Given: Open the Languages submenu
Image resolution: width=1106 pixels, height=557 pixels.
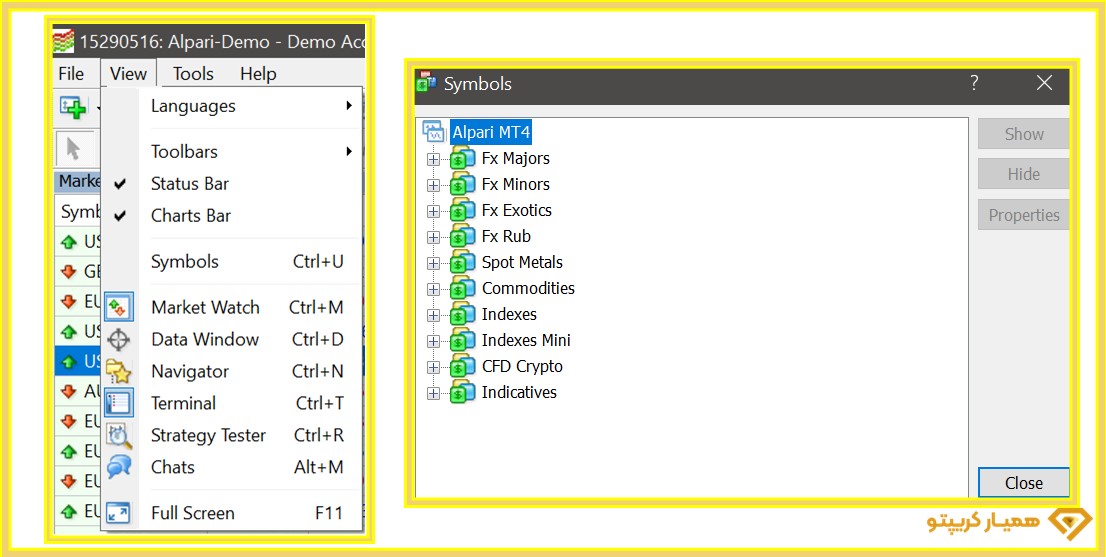Looking at the screenshot, I should pos(231,106).
